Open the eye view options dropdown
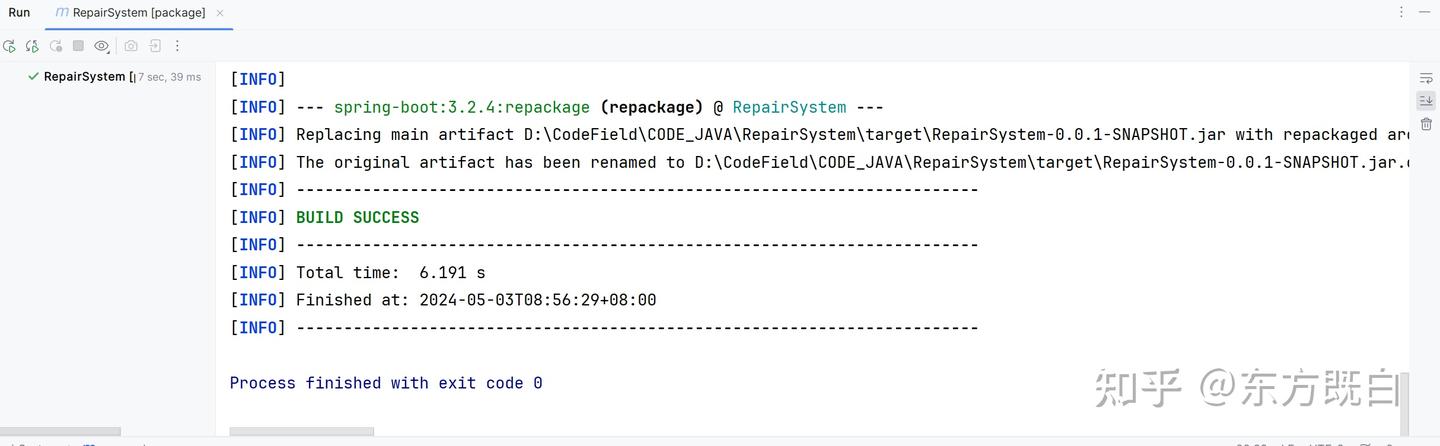This screenshot has width=1440, height=446. (x=101, y=46)
